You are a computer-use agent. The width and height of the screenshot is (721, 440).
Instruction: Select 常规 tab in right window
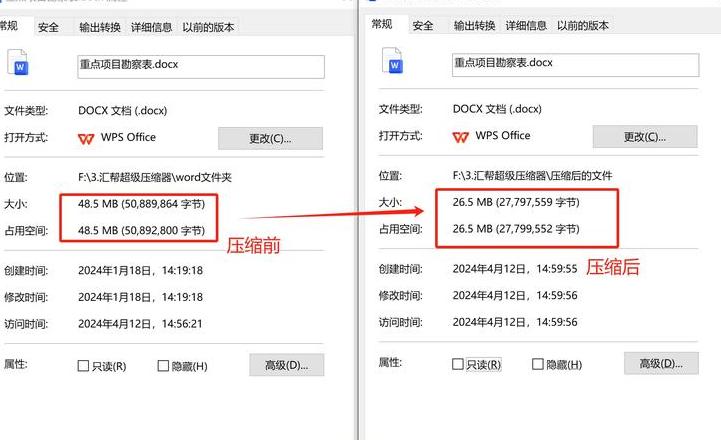click(382, 24)
